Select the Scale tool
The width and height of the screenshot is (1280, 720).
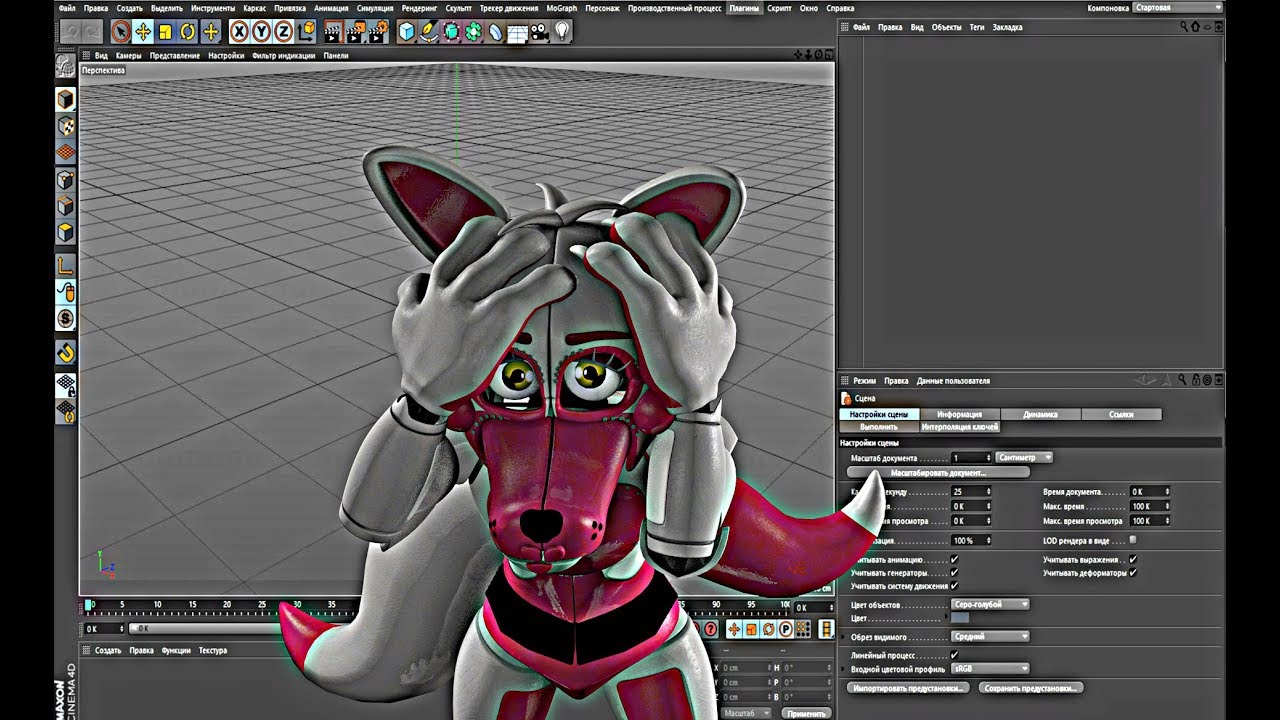(165, 32)
